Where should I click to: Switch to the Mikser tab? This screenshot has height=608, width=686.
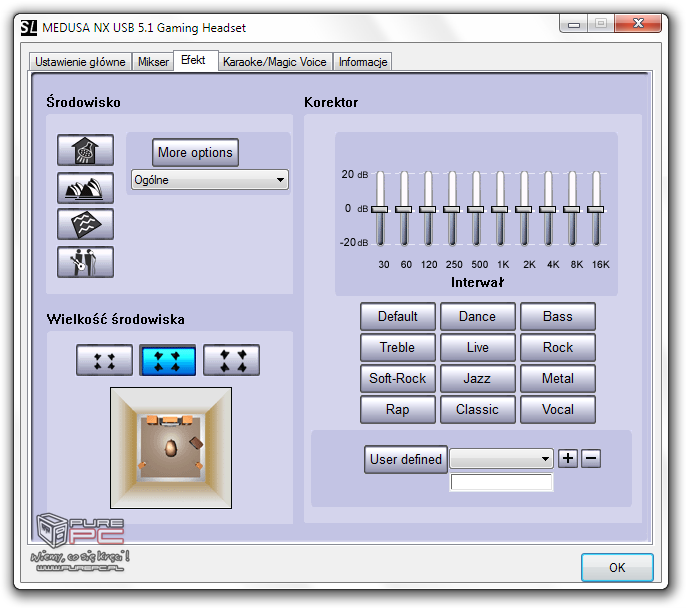pyautogui.click(x=153, y=62)
